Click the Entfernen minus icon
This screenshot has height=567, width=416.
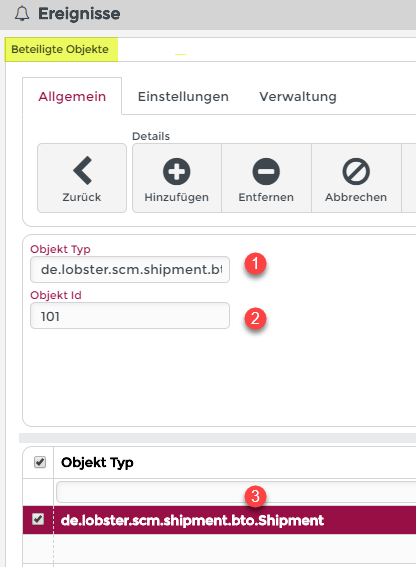pyautogui.click(x=266, y=171)
